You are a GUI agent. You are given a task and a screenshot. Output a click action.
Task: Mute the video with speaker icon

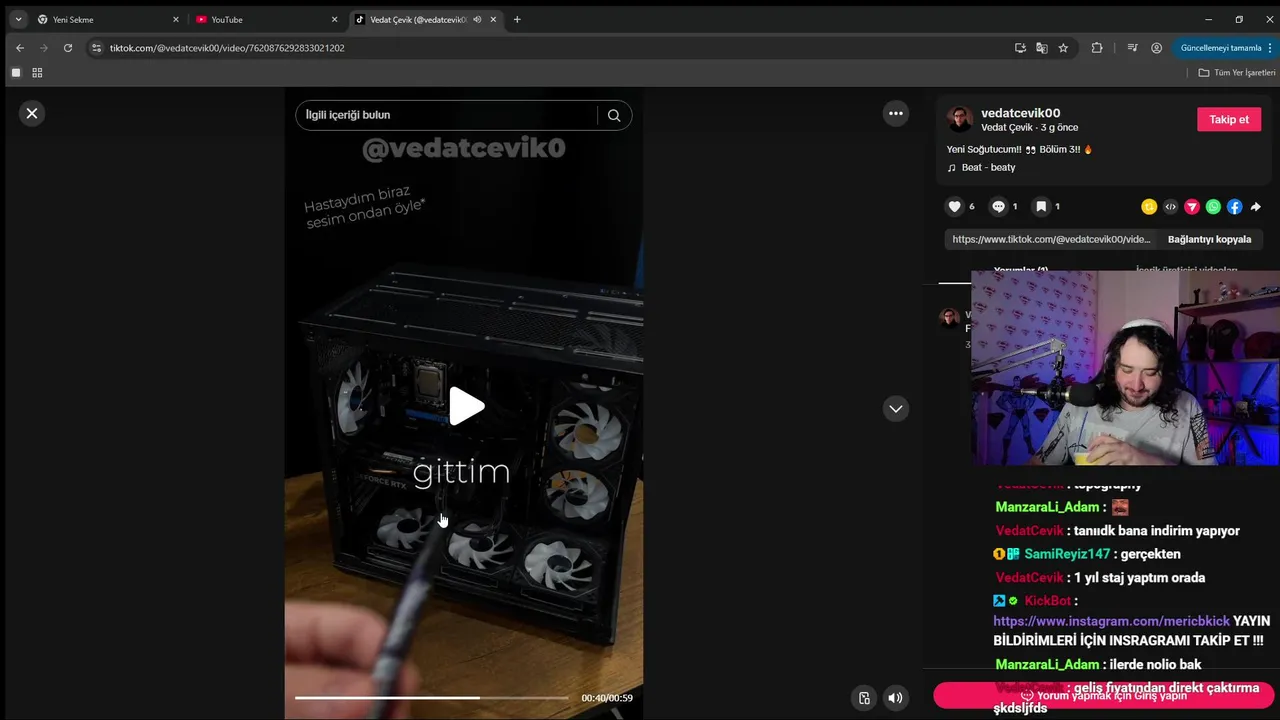tap(895, 698)
